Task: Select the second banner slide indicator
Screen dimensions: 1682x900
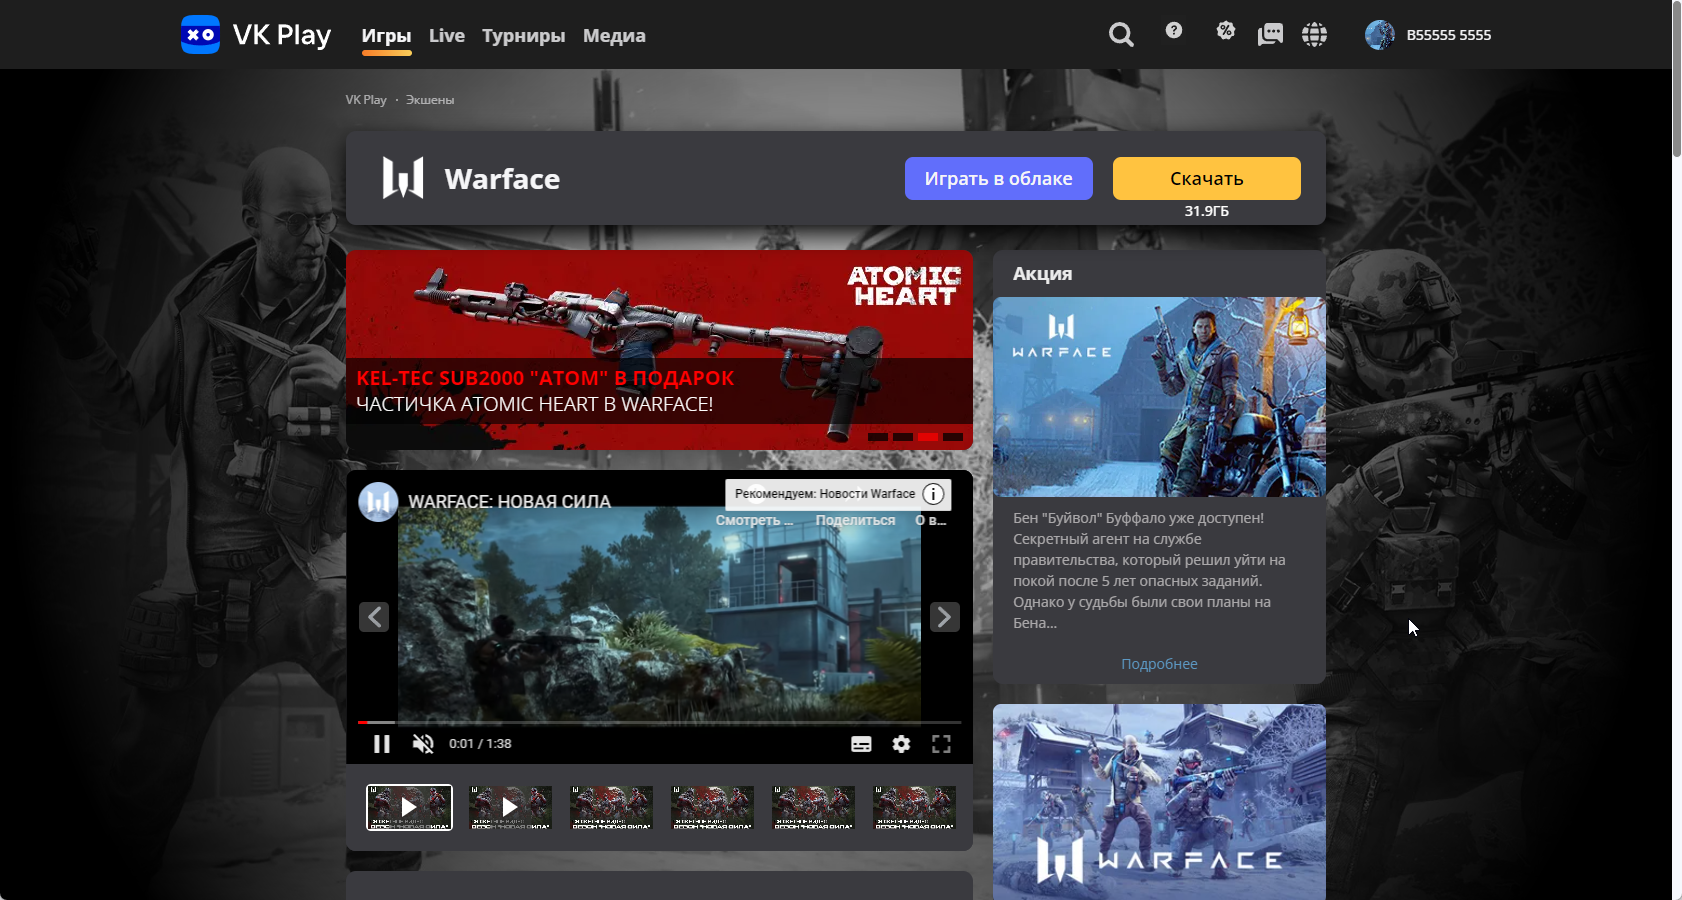Action: 903,437
